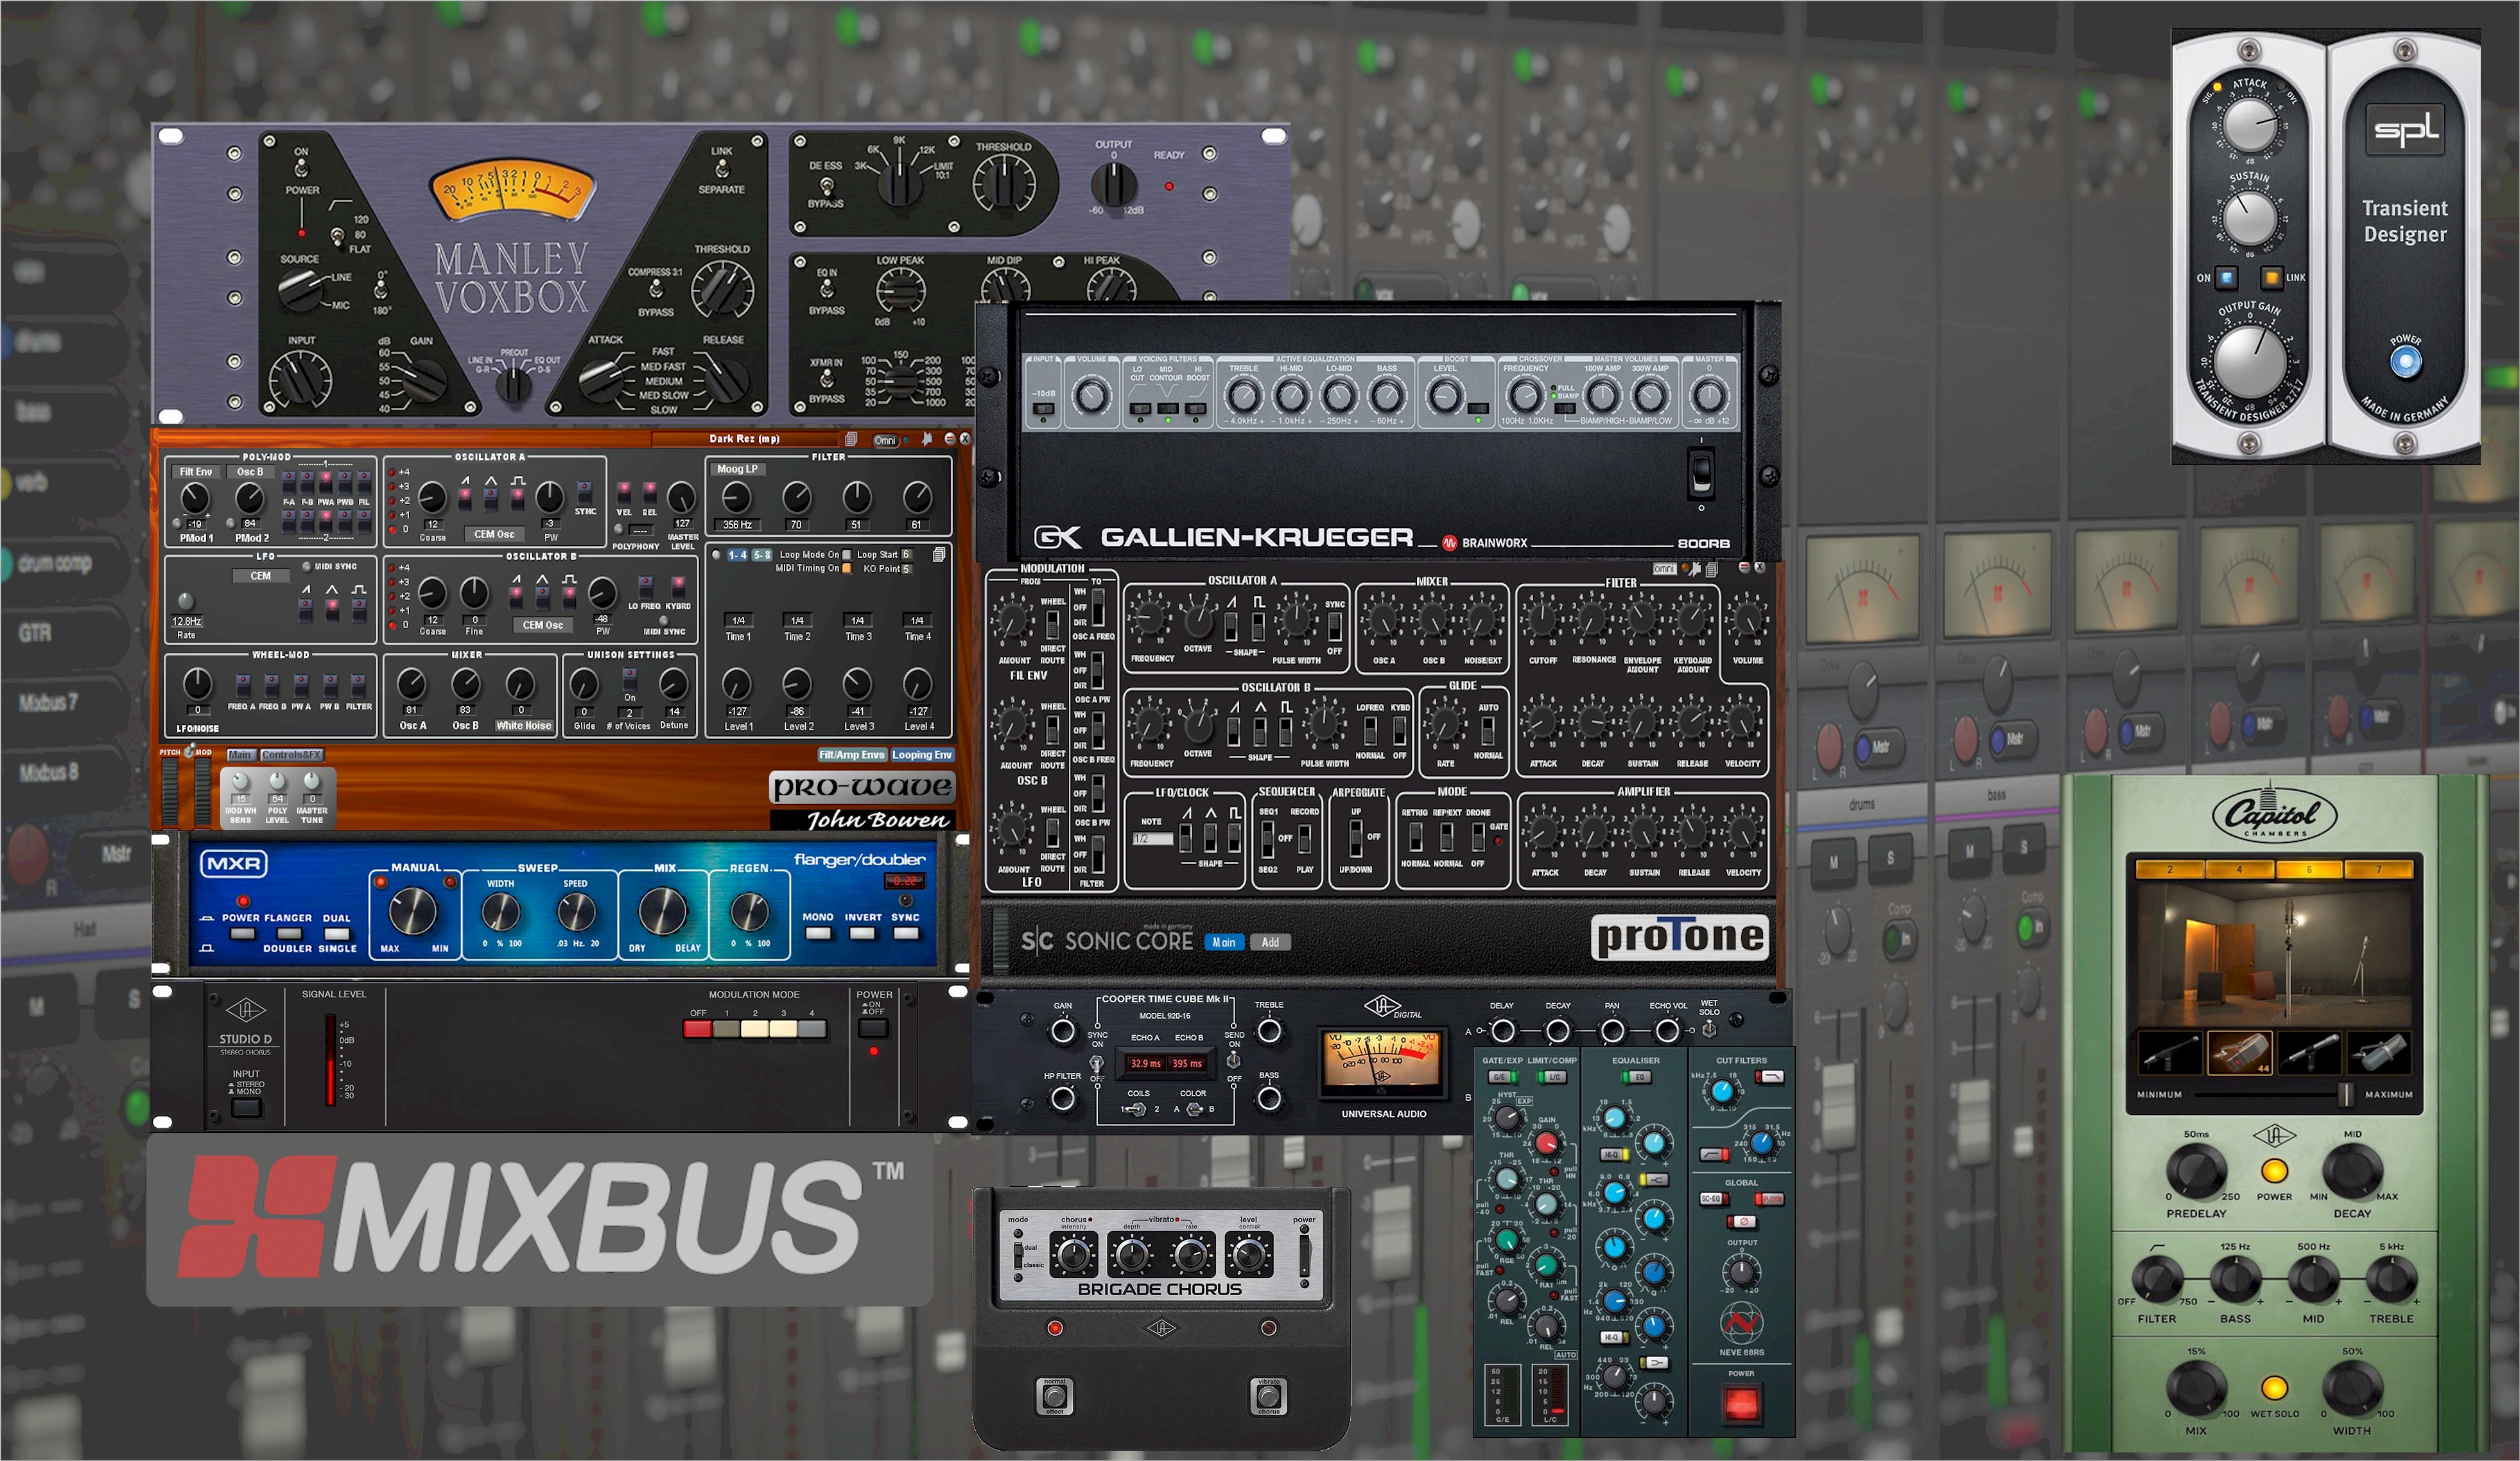Click the SPL Transient Designer blue power button
The width and height of the screenshot is (2520, 1461).
pos(2405,362)
